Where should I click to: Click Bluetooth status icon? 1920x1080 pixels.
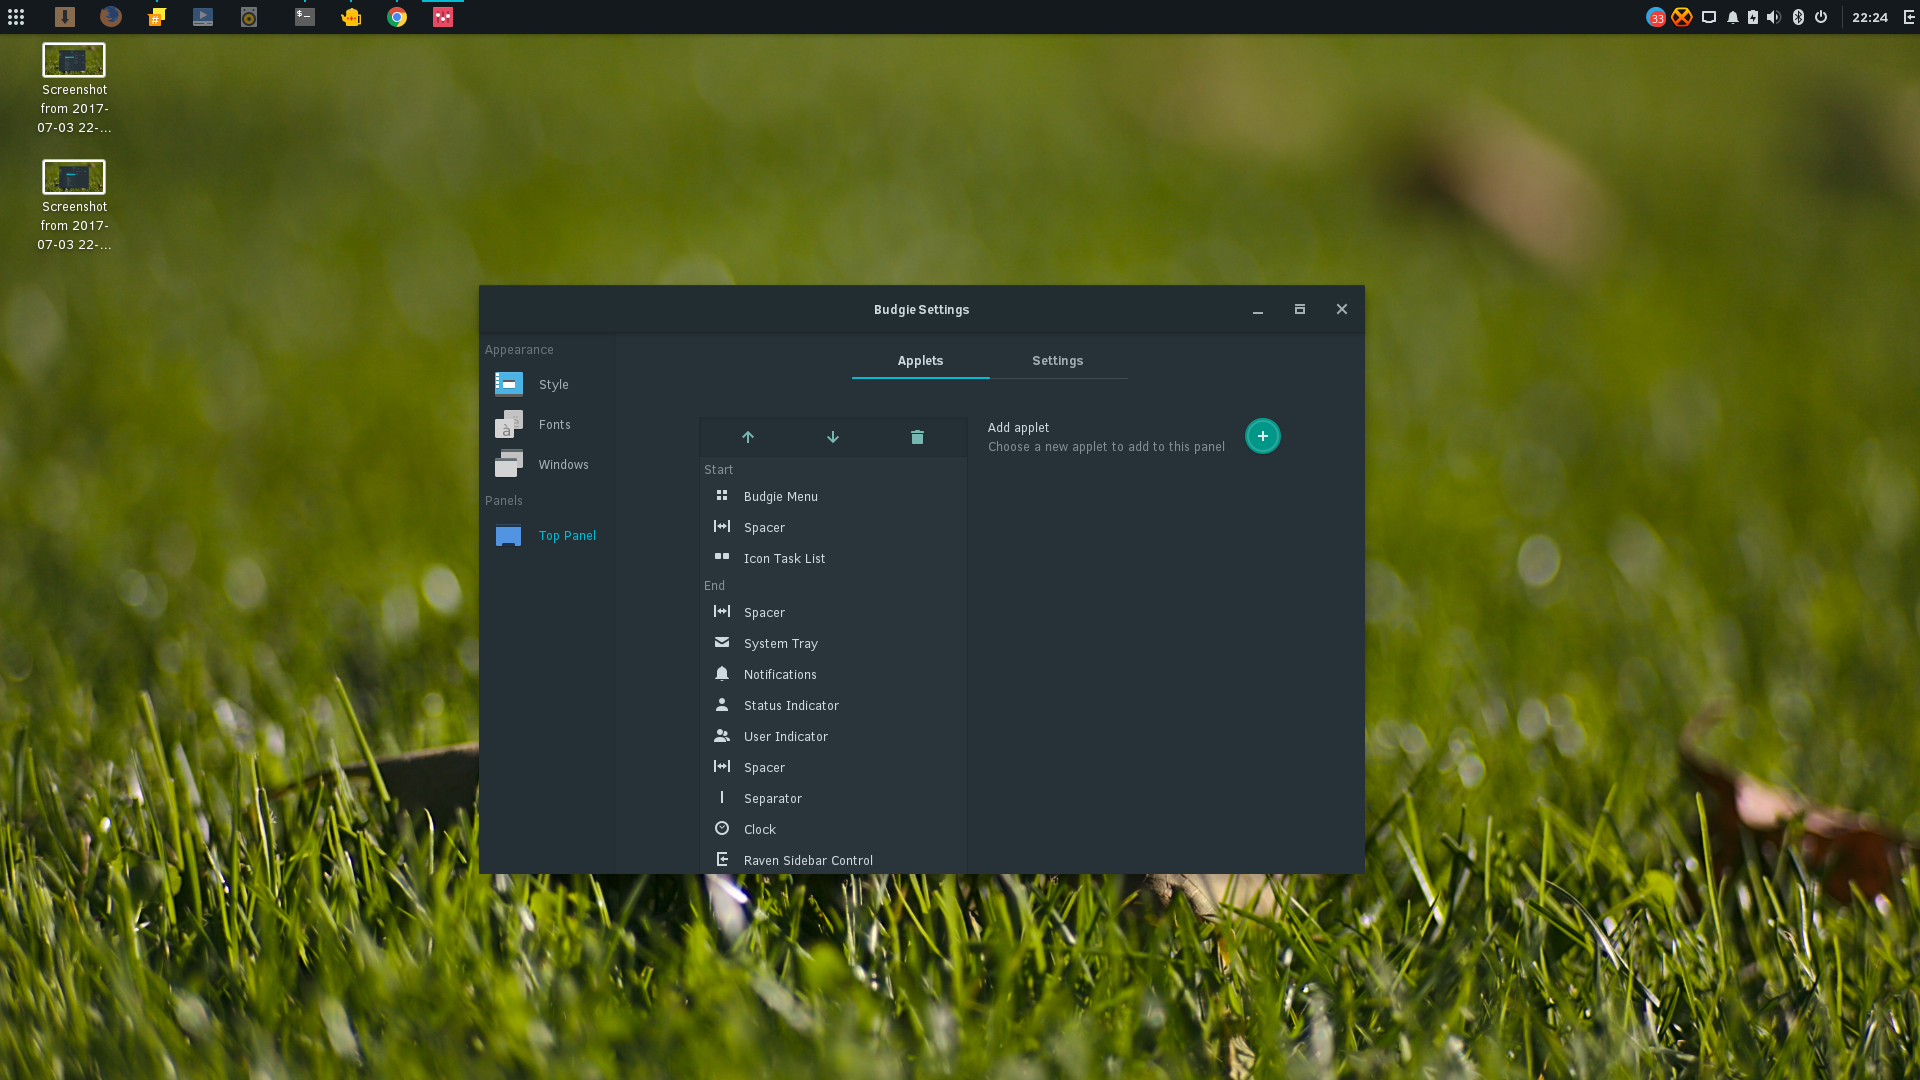pos(1798,17)
